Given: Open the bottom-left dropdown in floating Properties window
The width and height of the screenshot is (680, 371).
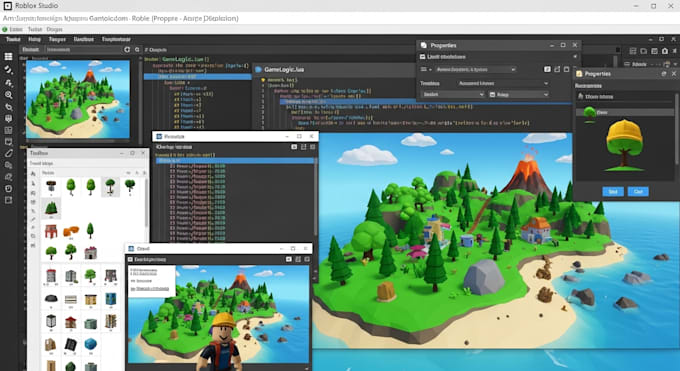Looking at the screenshot, I should click(x=452, y=94).
